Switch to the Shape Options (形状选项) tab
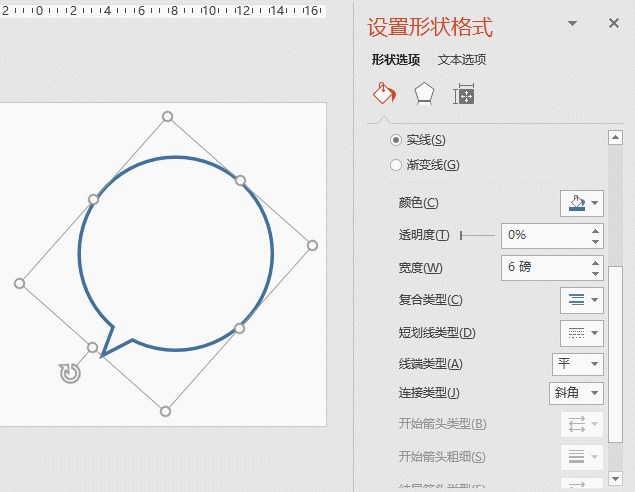The image size is (635, 492). click(x=396, y=60)
